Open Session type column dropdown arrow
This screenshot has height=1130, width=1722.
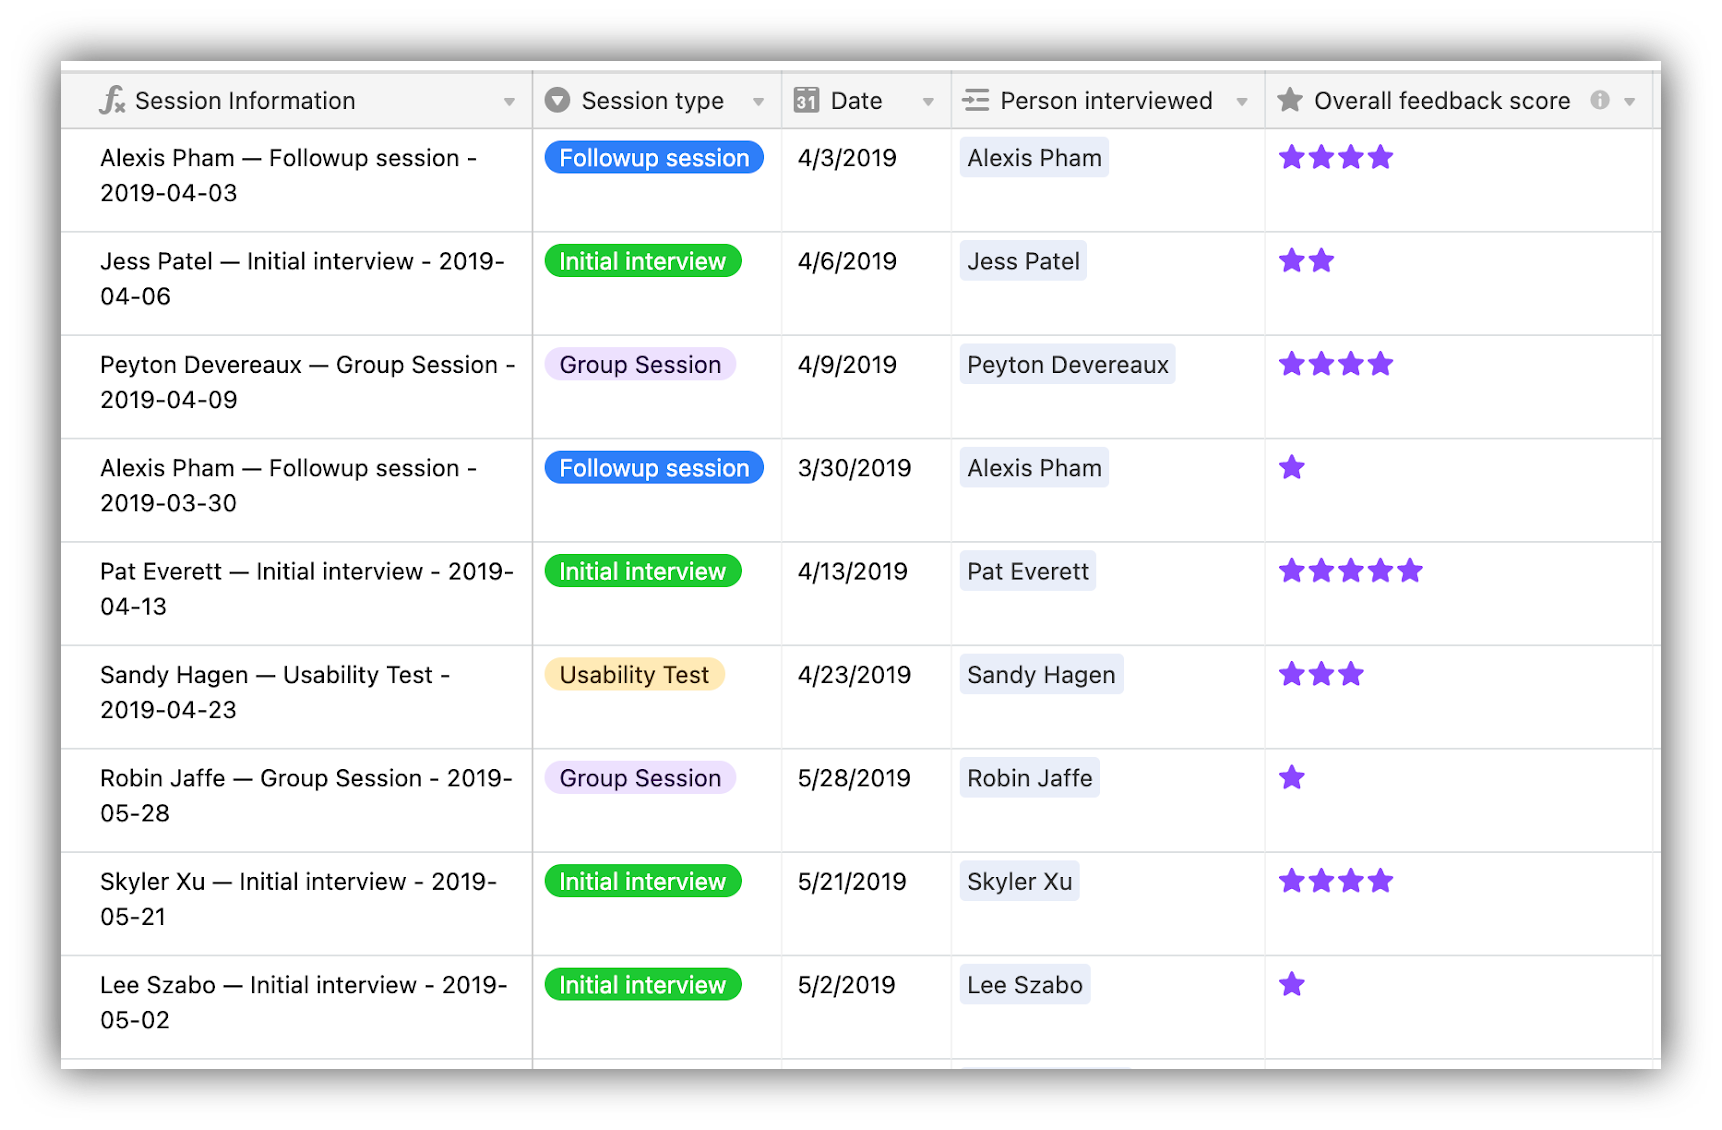click(x=758, y=102)
